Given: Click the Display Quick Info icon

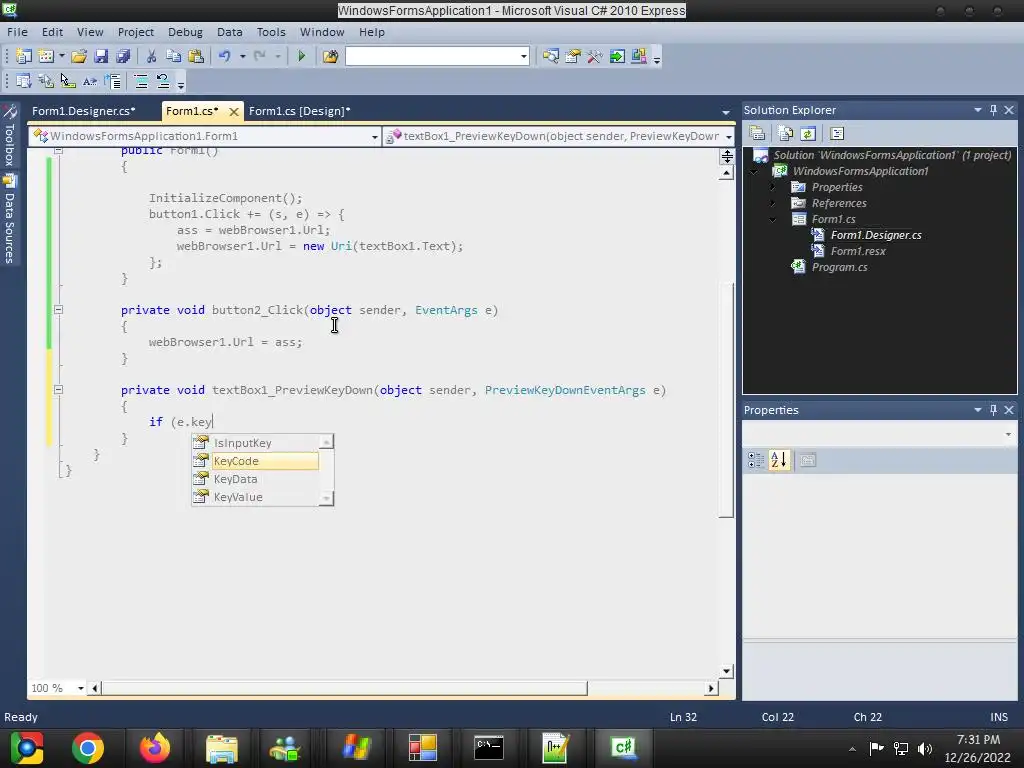Looking at the screenshot, I should pyautogui.click(x=68, y=82).
